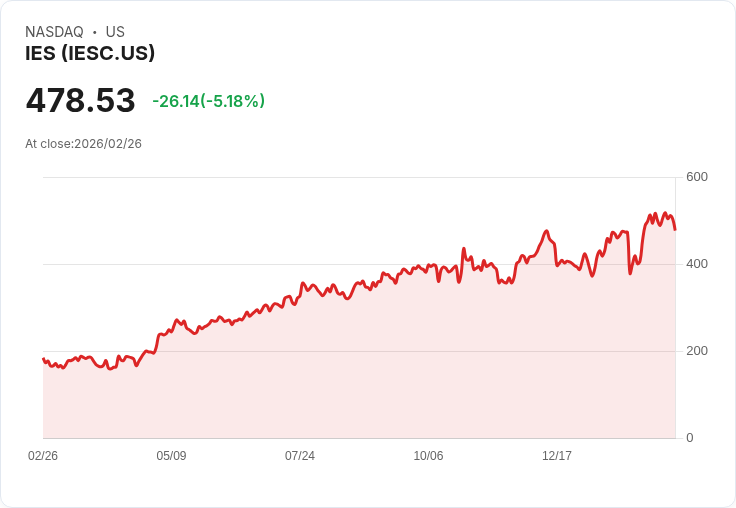Click the -26.14(-5.18%) price change
The height and width of the screenshot is (508, 736).
point(208,101)
